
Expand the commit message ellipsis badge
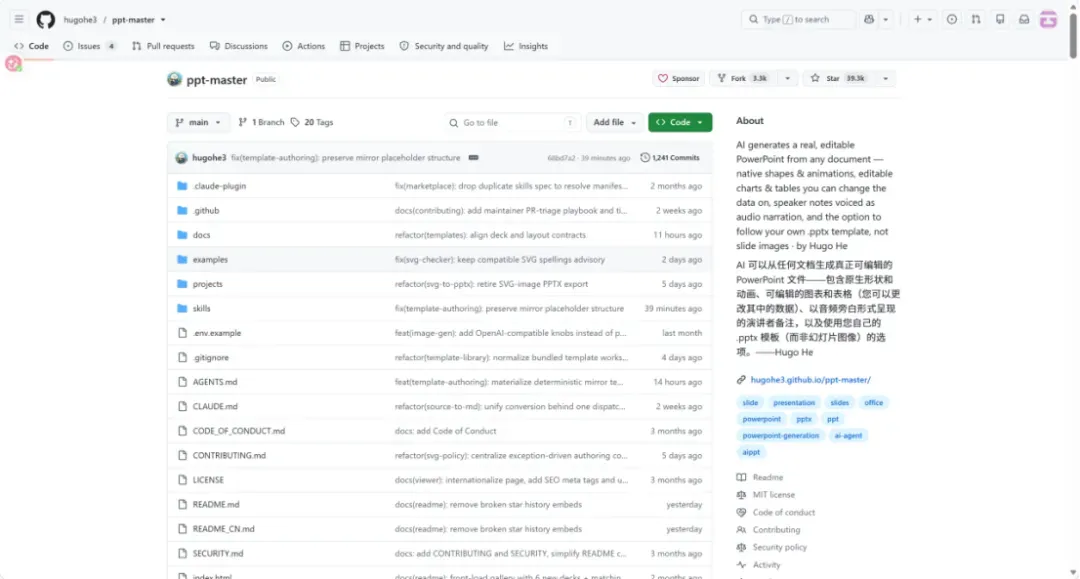tap(473, 158)
